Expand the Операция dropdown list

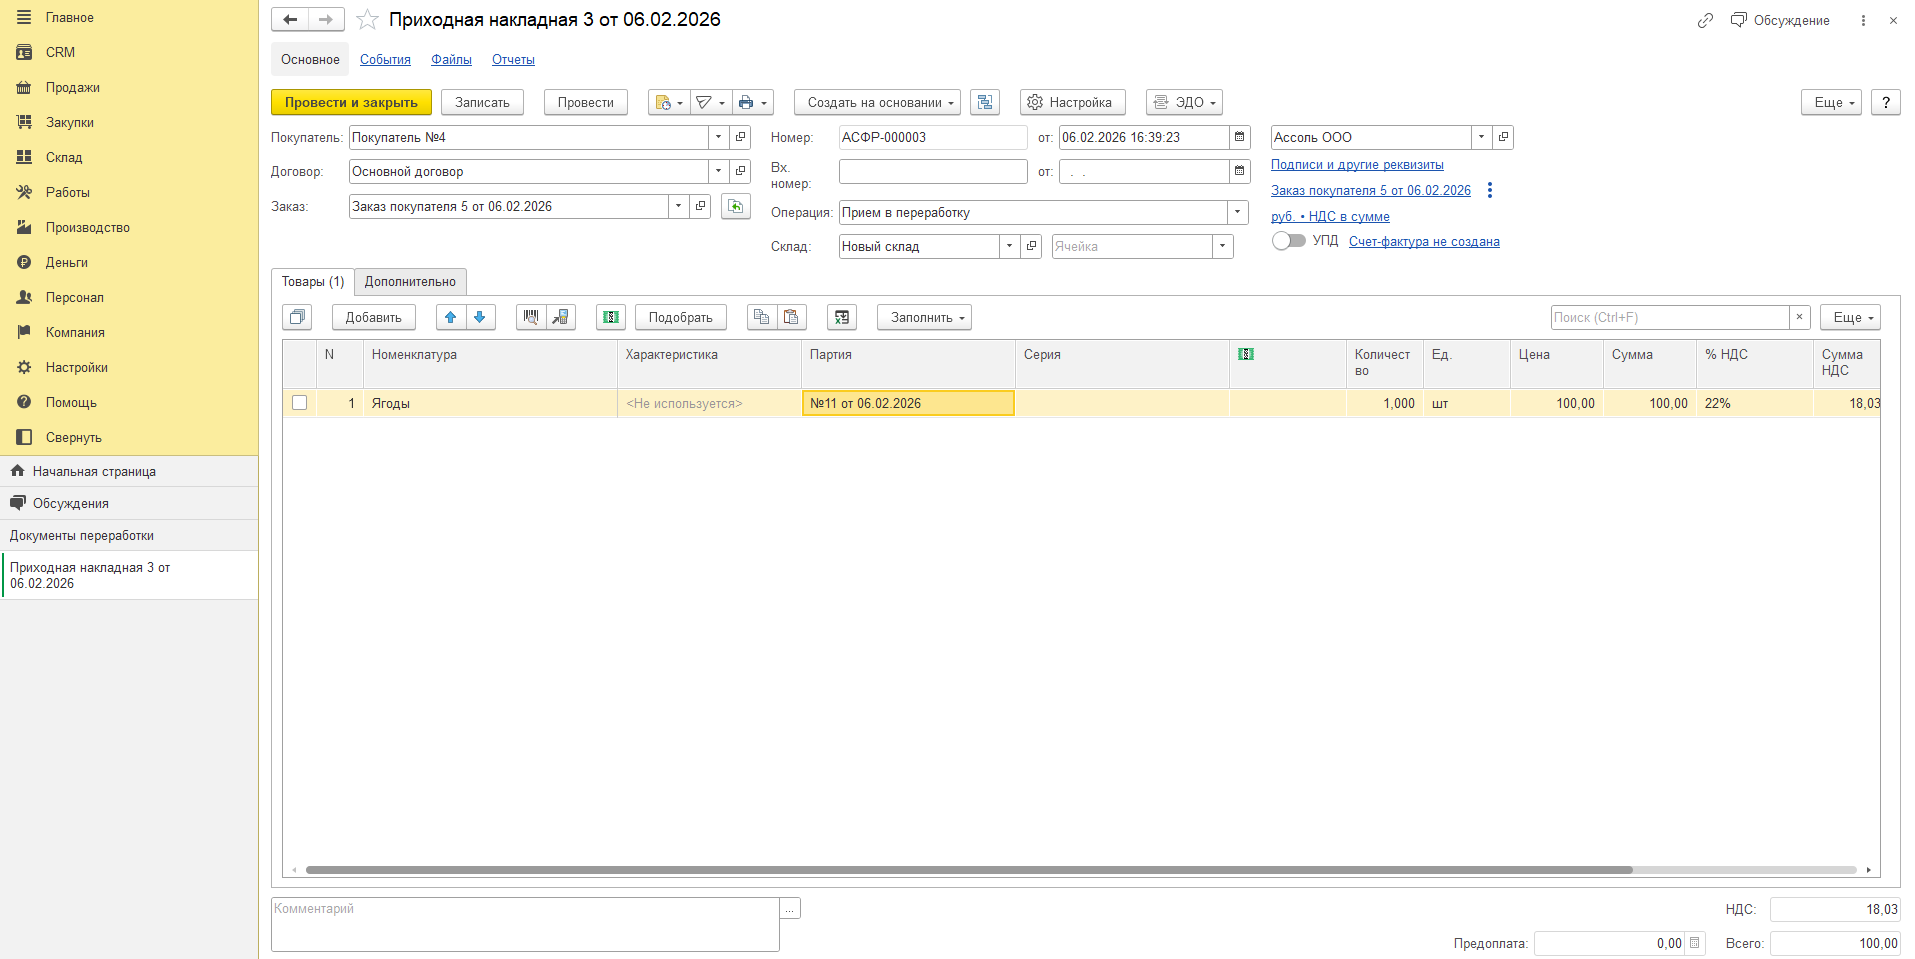click(1238, 212)
